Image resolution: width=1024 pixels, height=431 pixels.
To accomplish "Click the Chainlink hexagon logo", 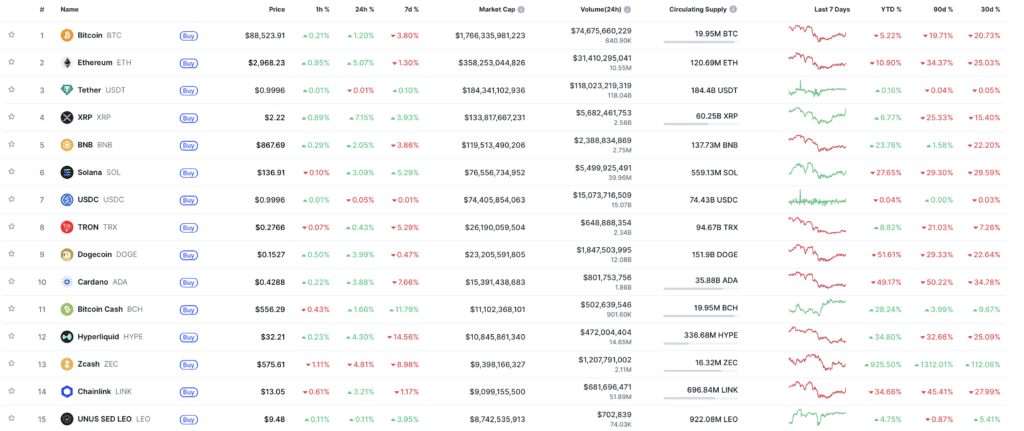I will (66, 392).
